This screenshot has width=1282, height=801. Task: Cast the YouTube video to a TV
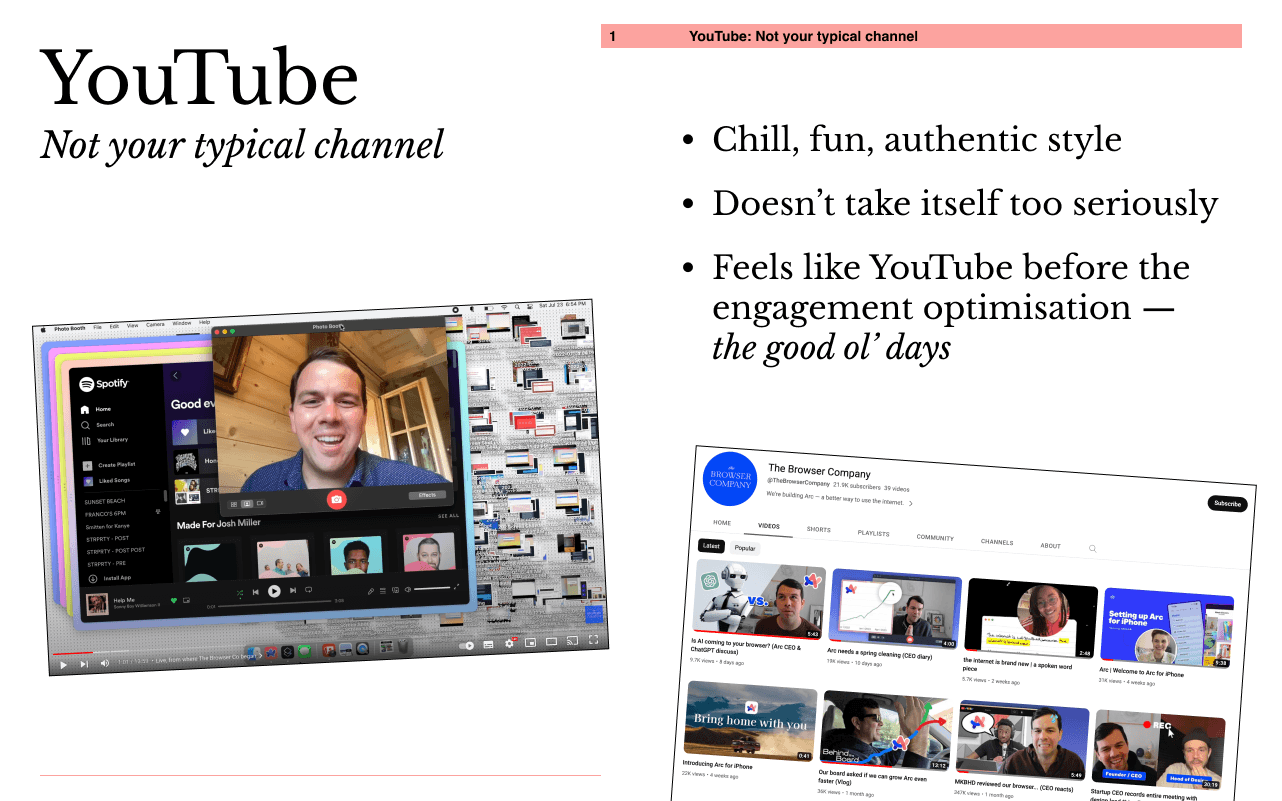click(572, 640)
